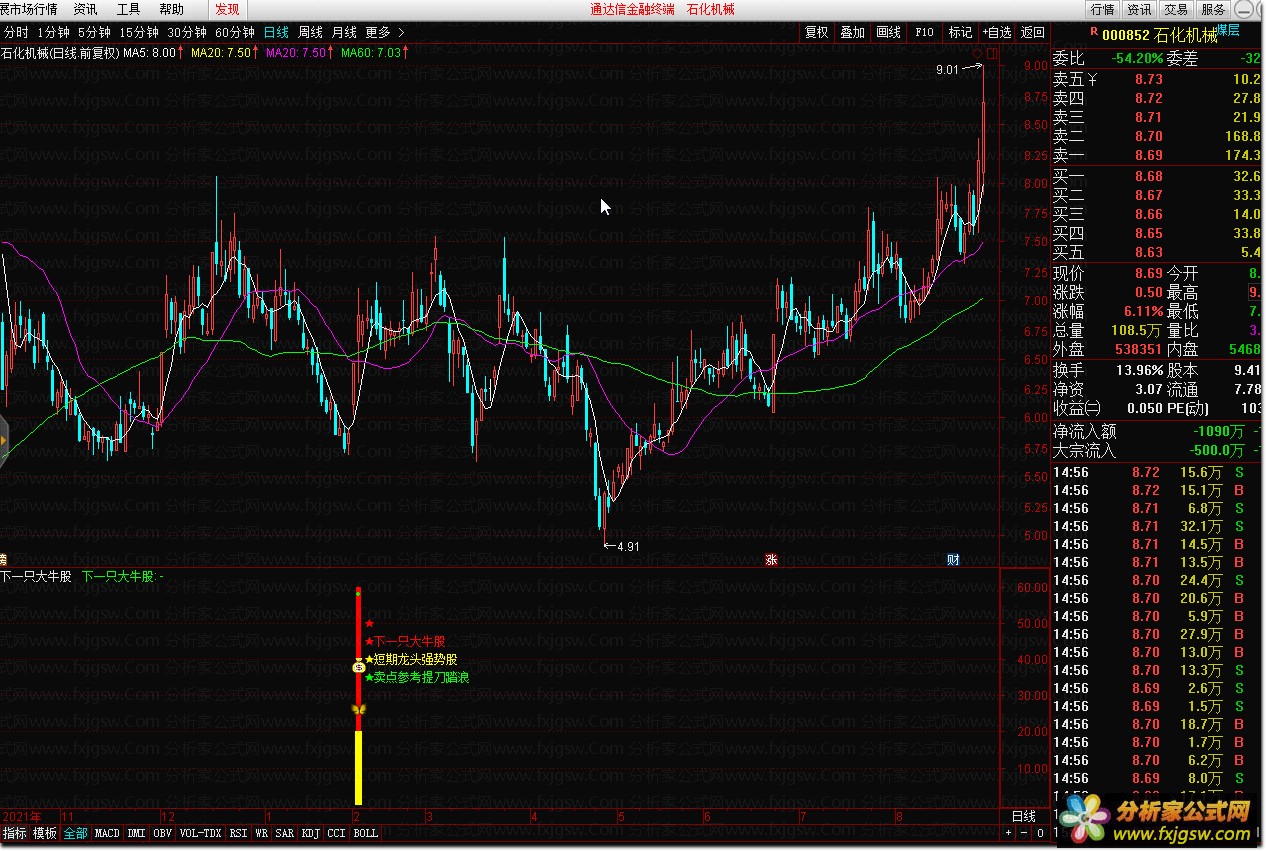Select the 月线 monthly period

pyautogui.click(x=344, y=32)
